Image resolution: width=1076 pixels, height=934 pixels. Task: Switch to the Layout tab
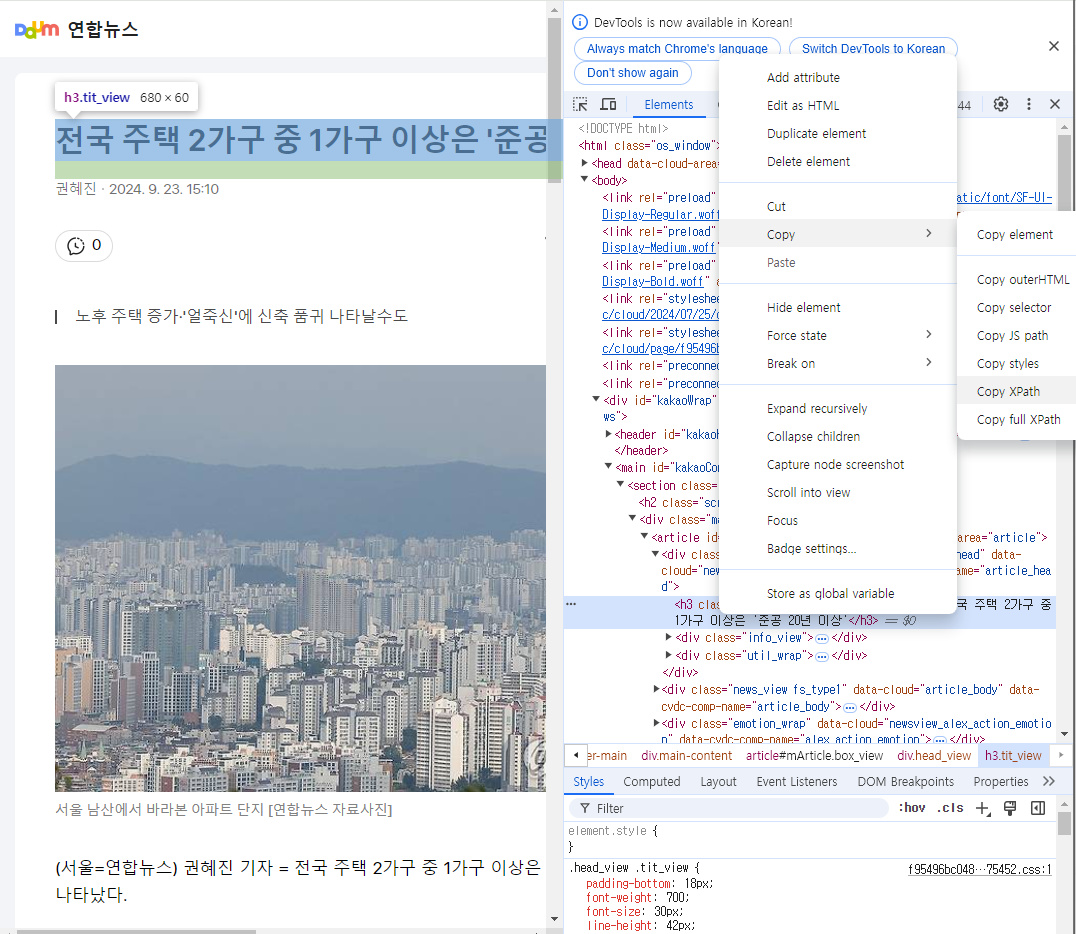[x=718, y=782]
